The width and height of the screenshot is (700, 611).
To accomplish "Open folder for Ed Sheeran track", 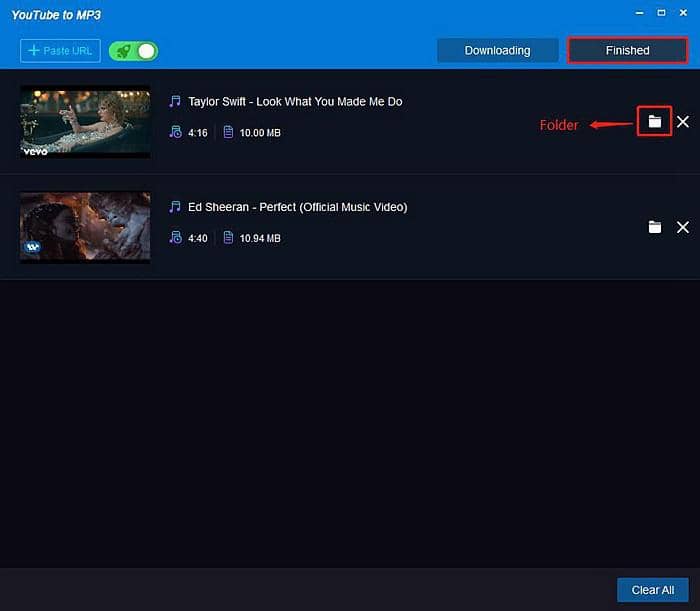I will point(654,227).
